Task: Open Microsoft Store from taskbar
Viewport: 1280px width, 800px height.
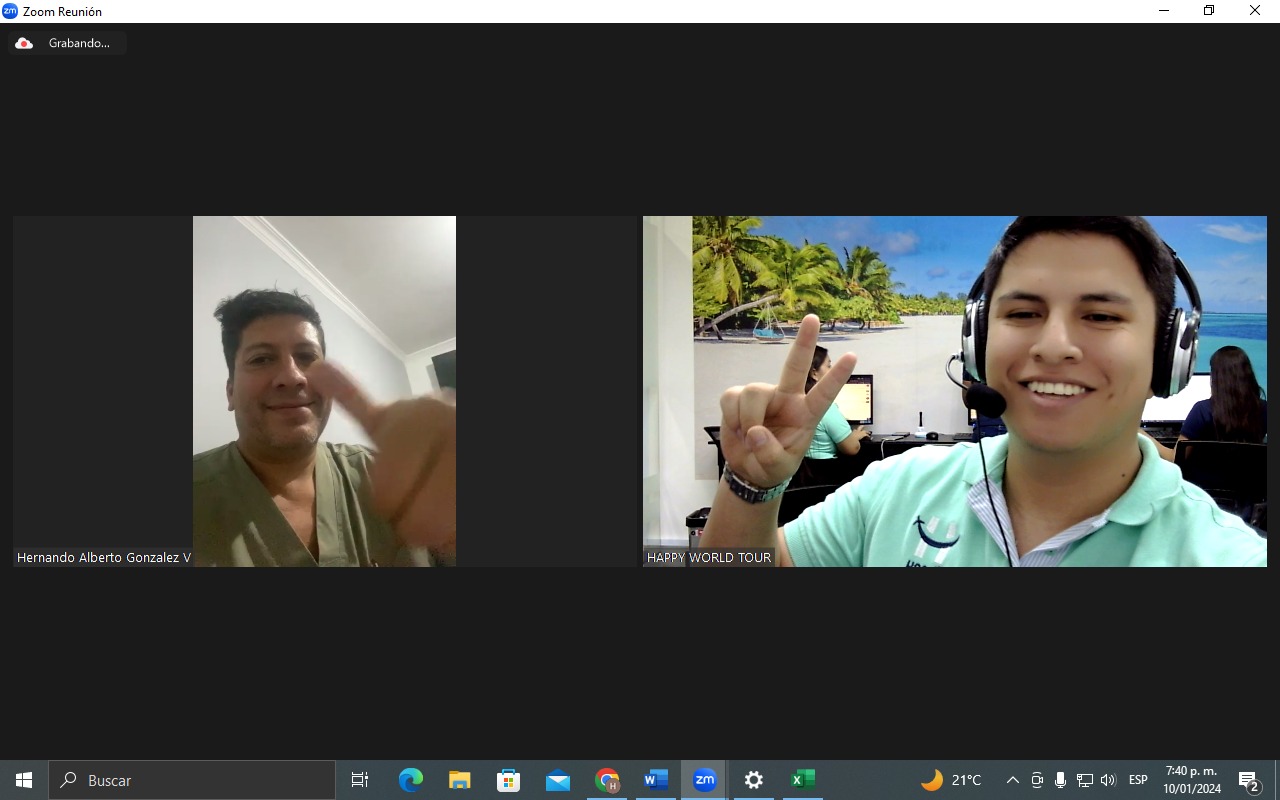Action: pos(508,780)
